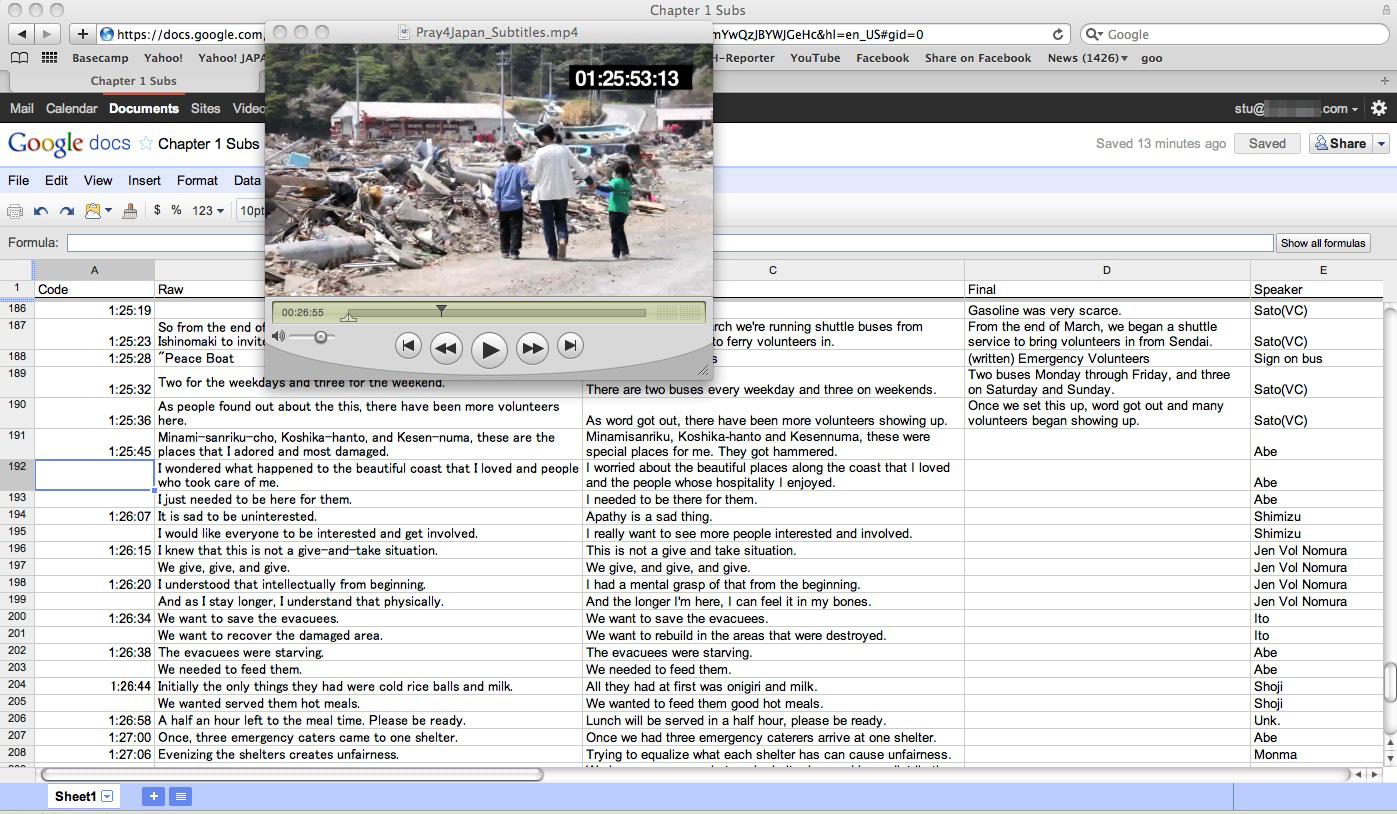Open the 123 number format dropdown
The image size is (1397, 814).
(x=208, y=210)
